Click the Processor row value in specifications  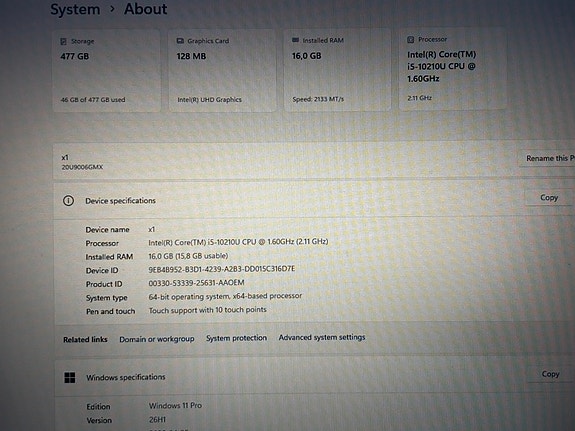tap(238, 242)
